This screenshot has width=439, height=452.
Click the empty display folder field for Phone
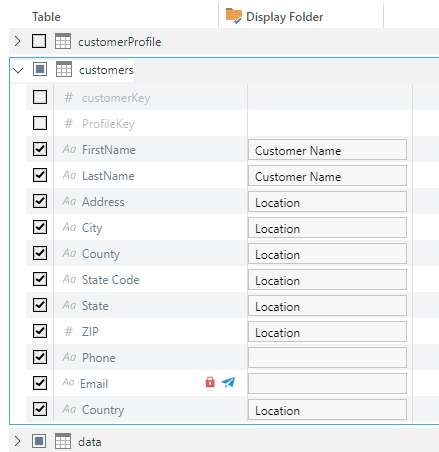pyautogui.click(x=327, y=357)
